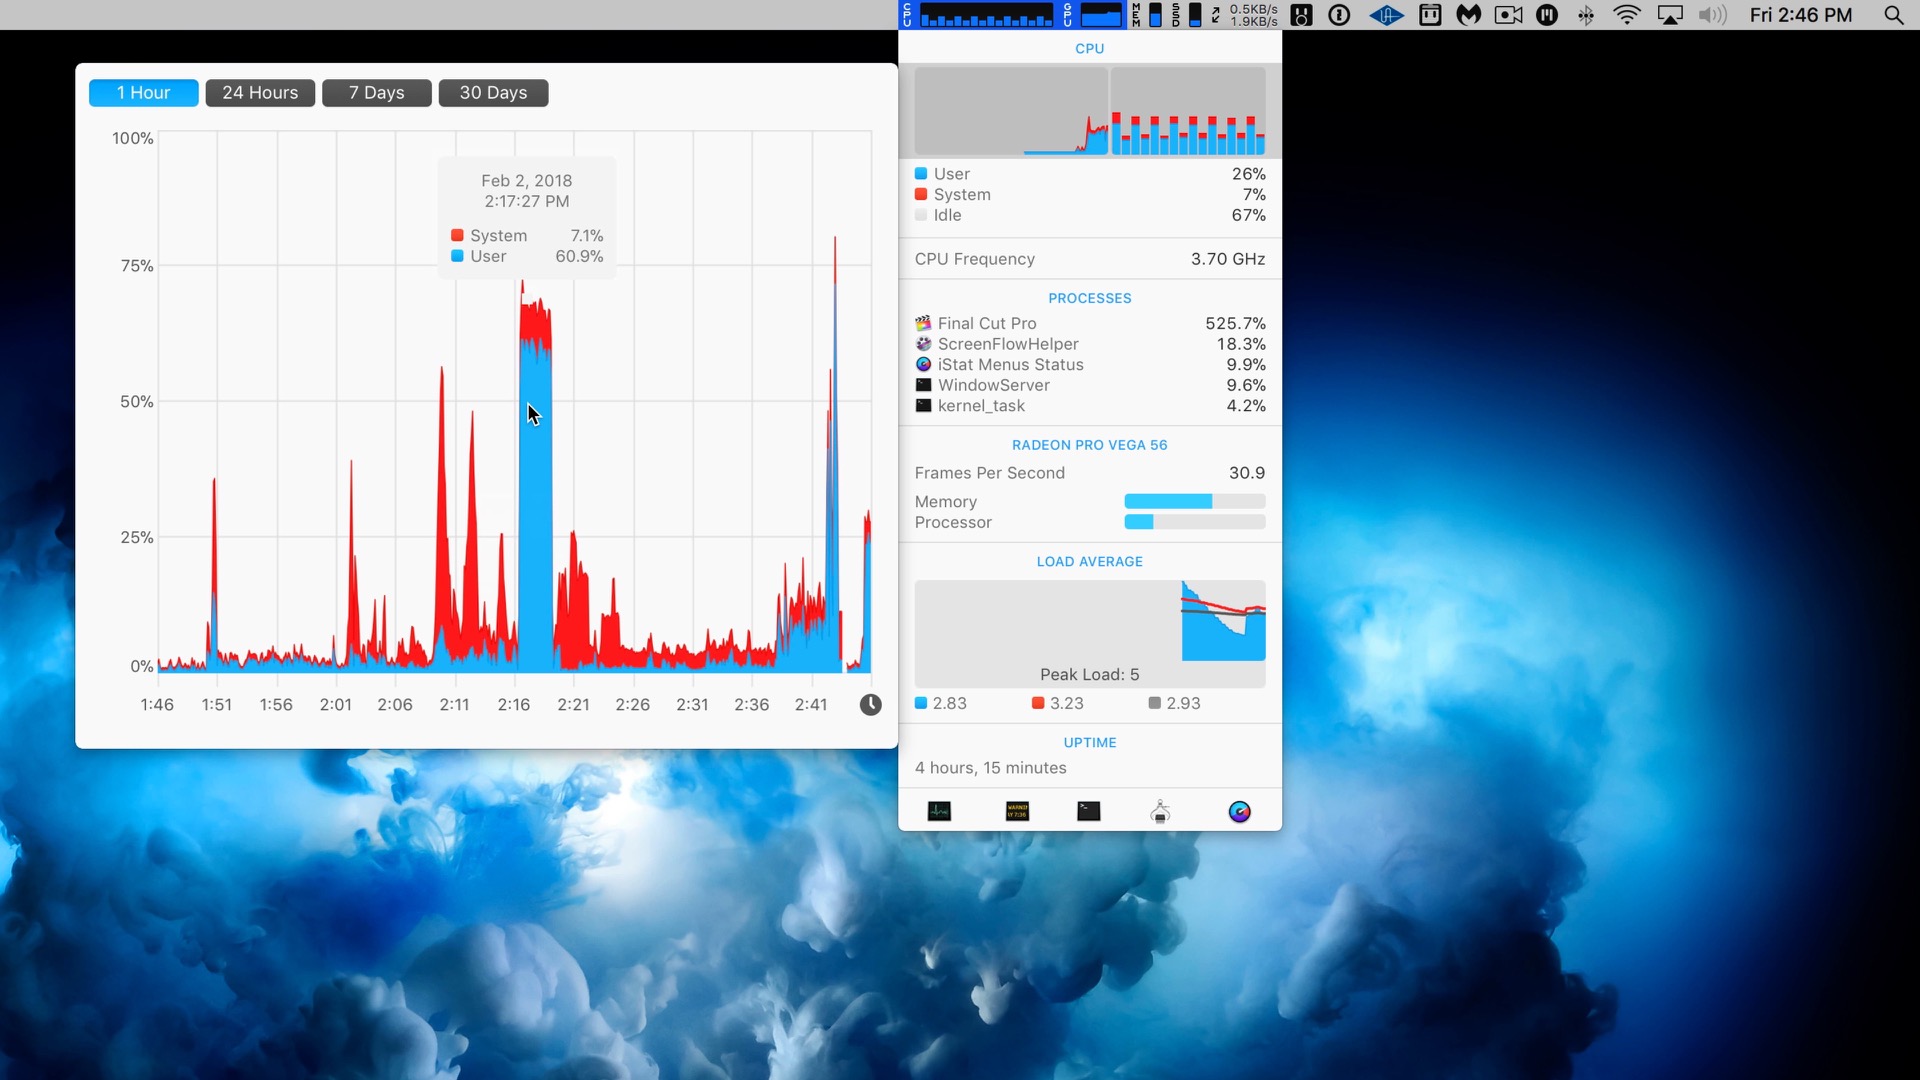Open System Information icon in footer
Screen dimensions: 1920x1080
pyautogui.click(x=1160, y=811)
